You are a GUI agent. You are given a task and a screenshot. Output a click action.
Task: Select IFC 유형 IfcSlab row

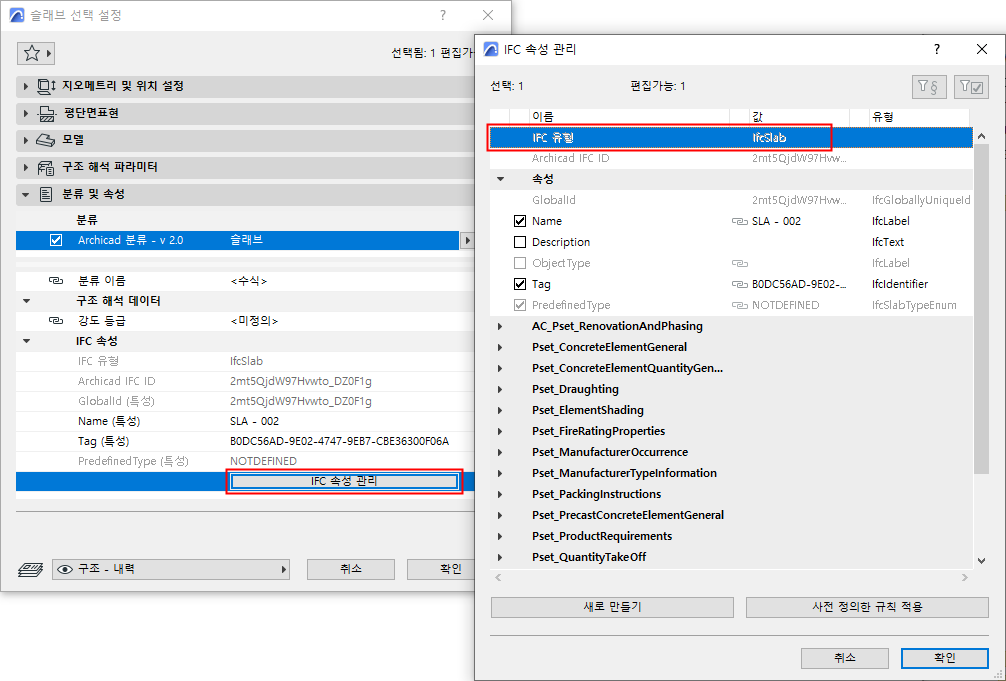[x=731, y=137]
